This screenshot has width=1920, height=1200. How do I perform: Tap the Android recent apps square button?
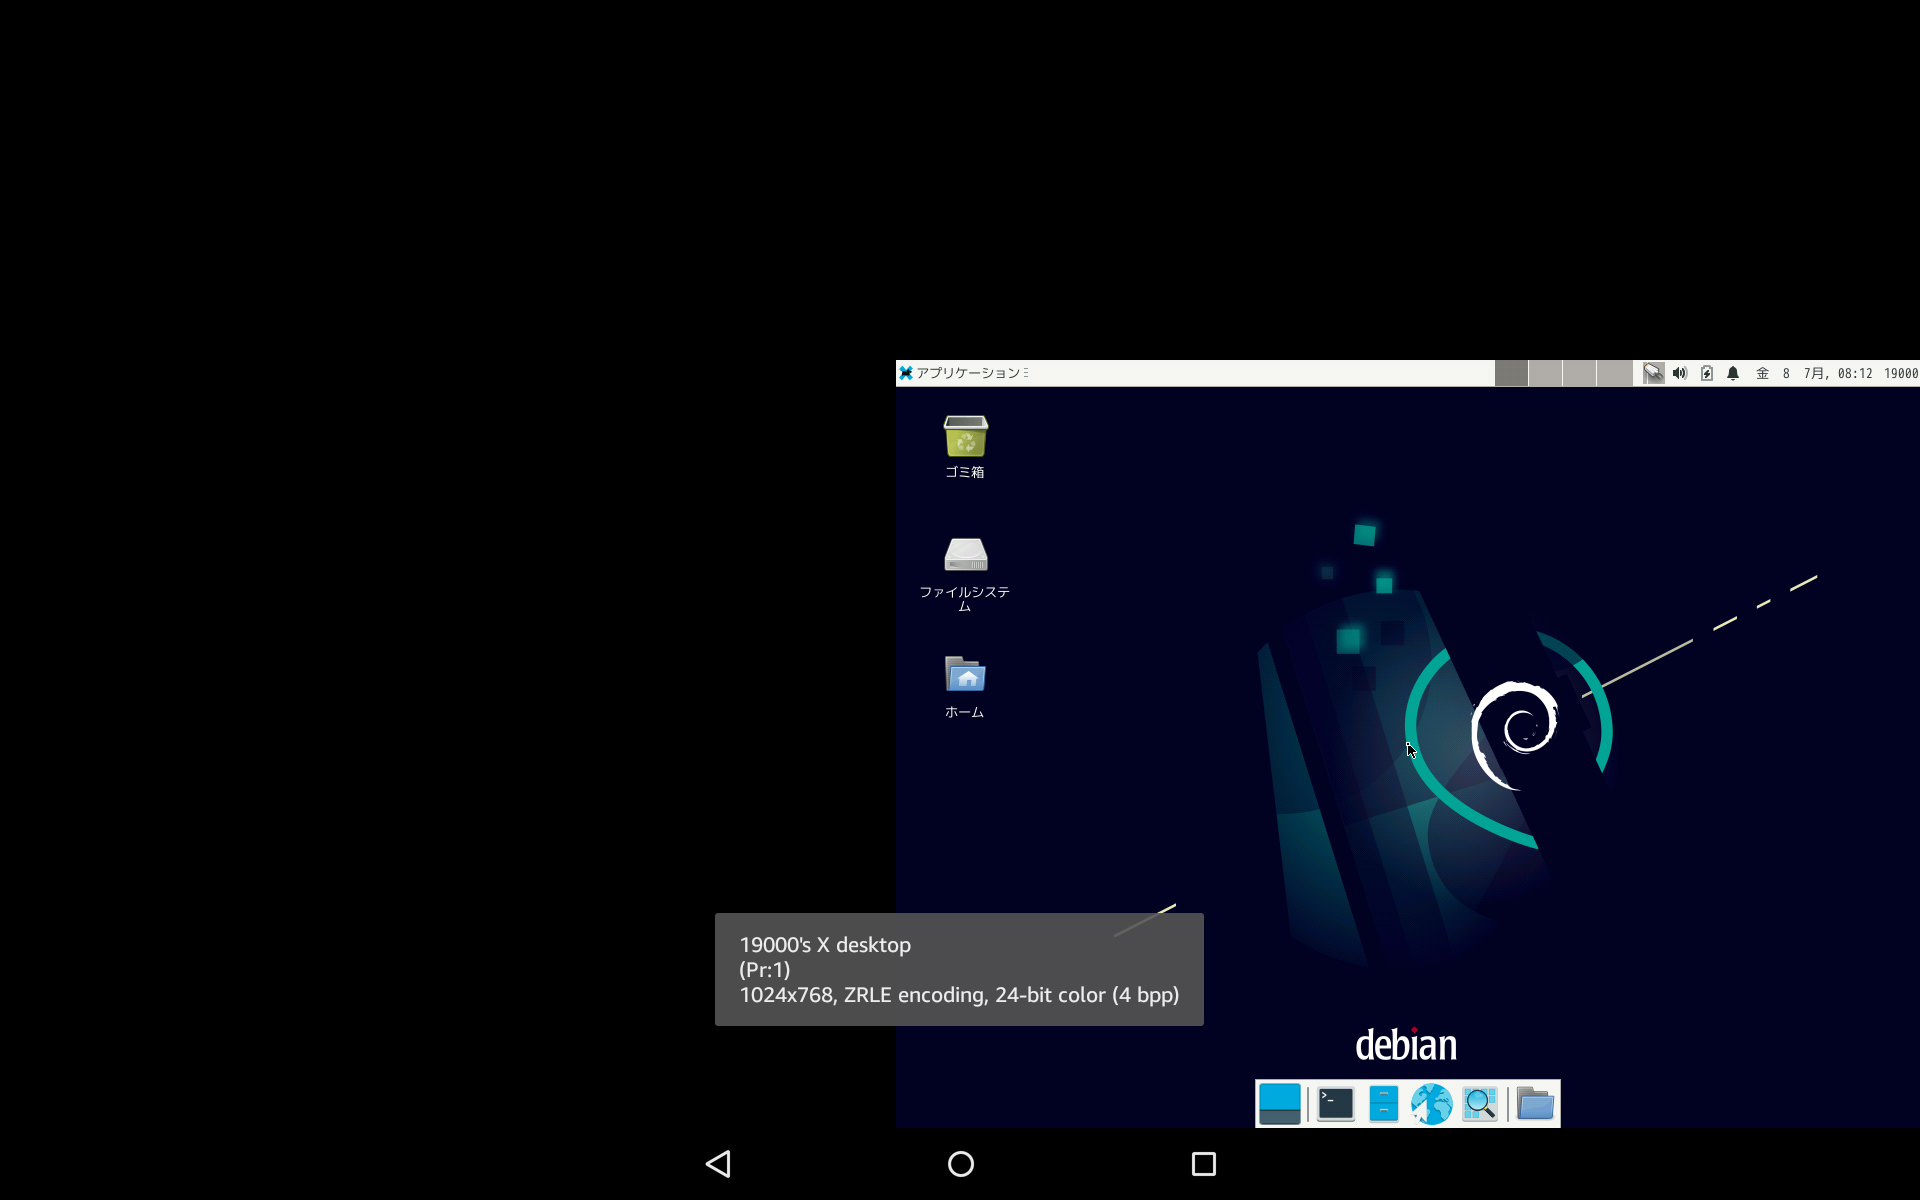(1204, 1164)
